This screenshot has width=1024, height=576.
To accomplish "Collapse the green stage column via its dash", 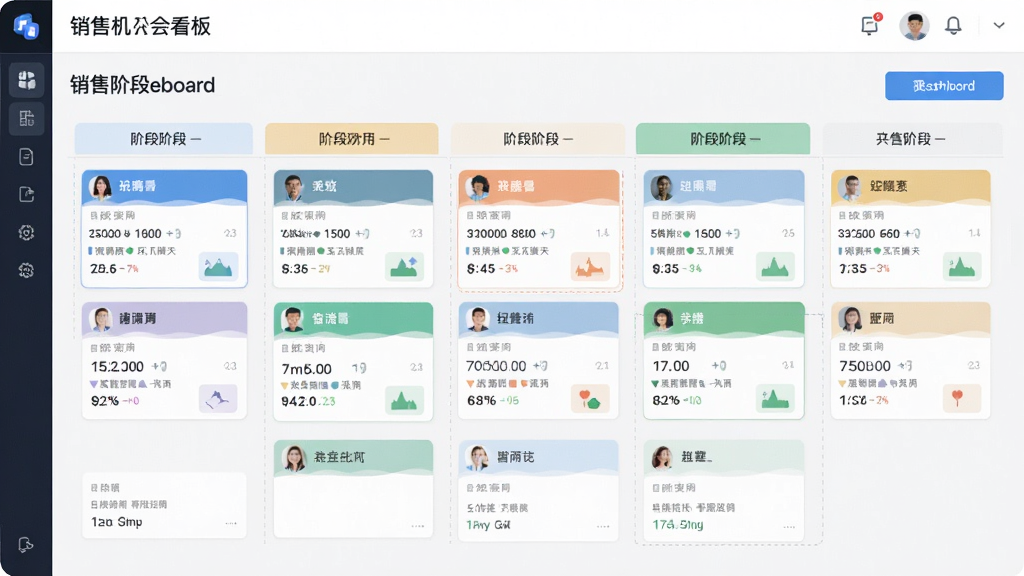I will (755, 139).
